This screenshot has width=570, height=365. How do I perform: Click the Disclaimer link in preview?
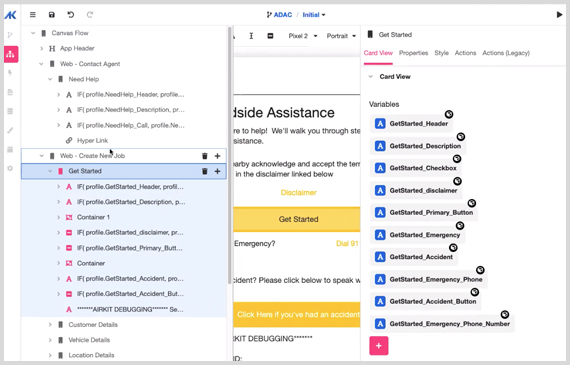coord(298,193)
